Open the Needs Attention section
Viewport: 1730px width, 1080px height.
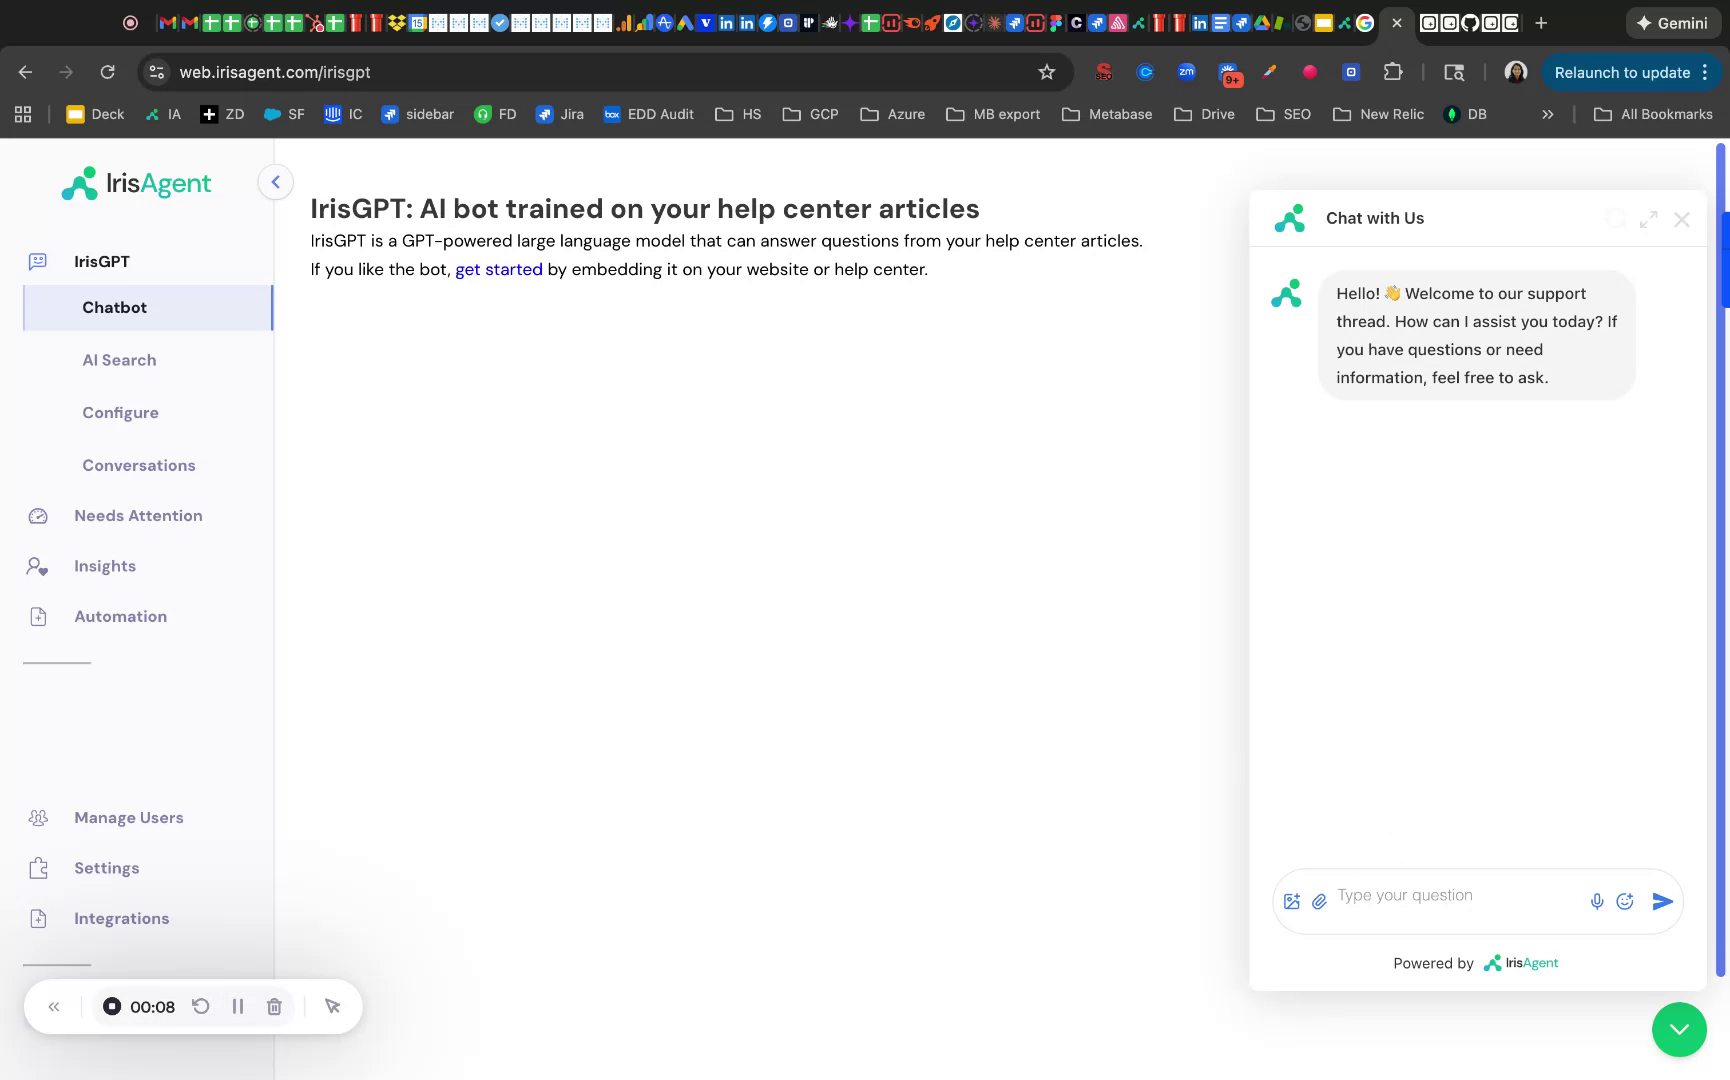(138, 515)
